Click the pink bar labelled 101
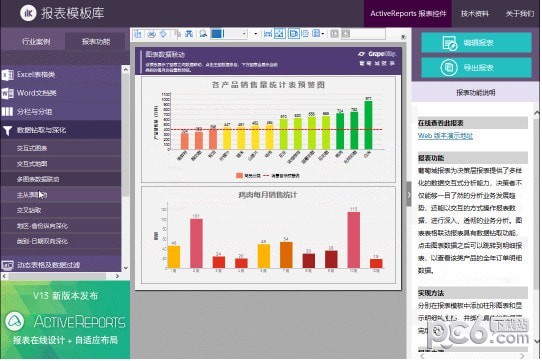The height and width of the screenshot is (361, 542). pyautogui.click(x=196, y=243)
